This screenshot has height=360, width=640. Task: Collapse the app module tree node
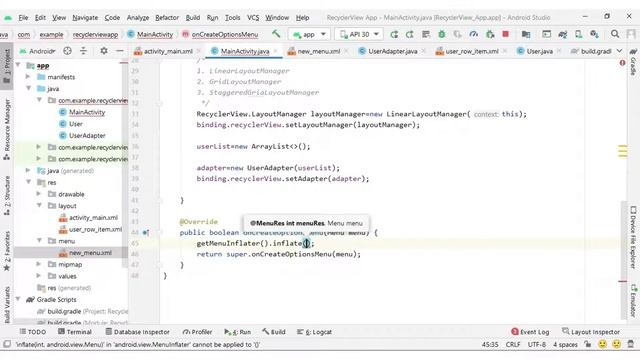[18, 65]
